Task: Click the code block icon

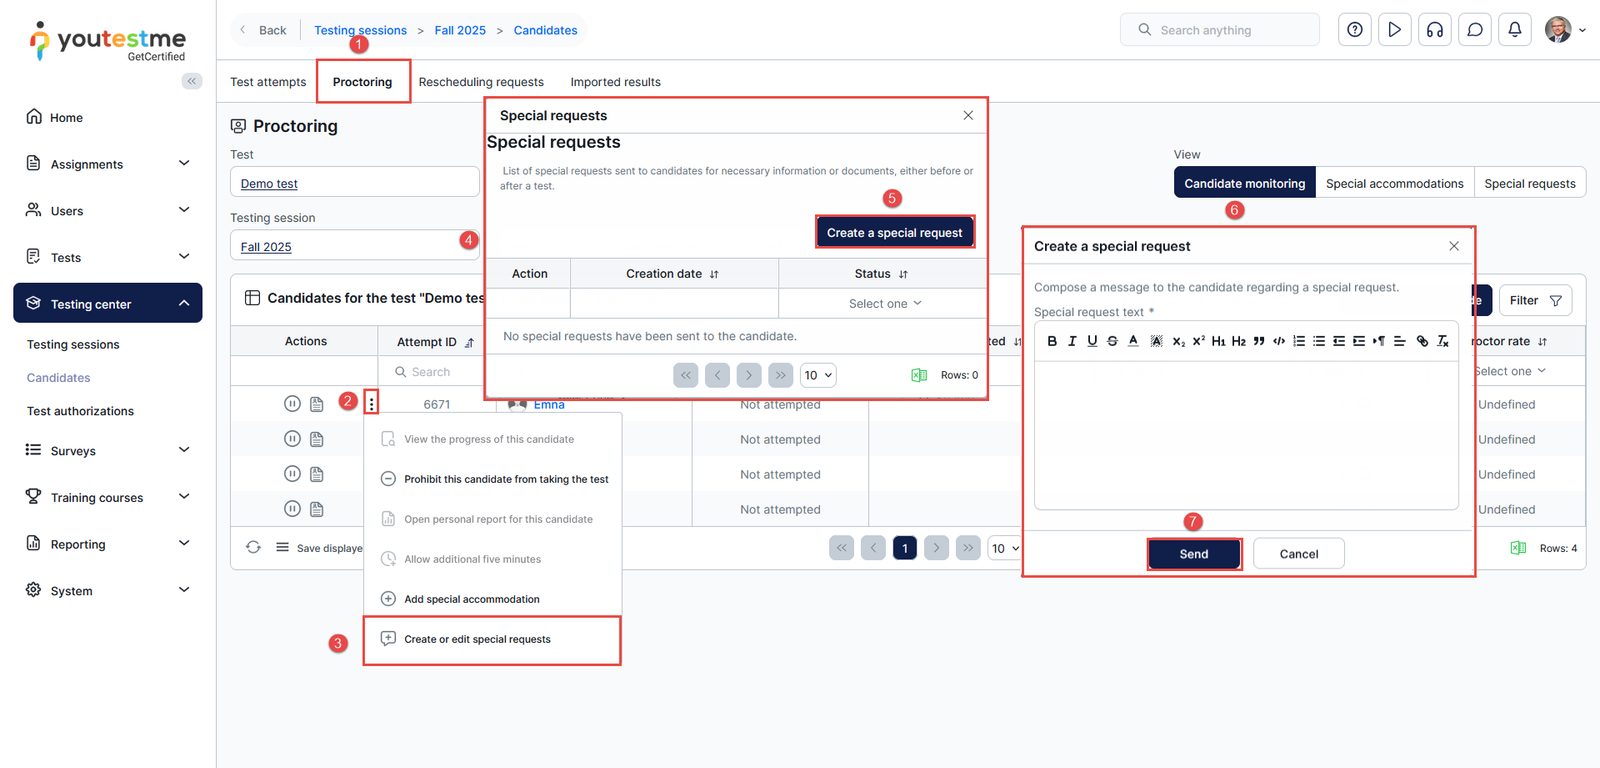Action: [x=1279, y=341]
